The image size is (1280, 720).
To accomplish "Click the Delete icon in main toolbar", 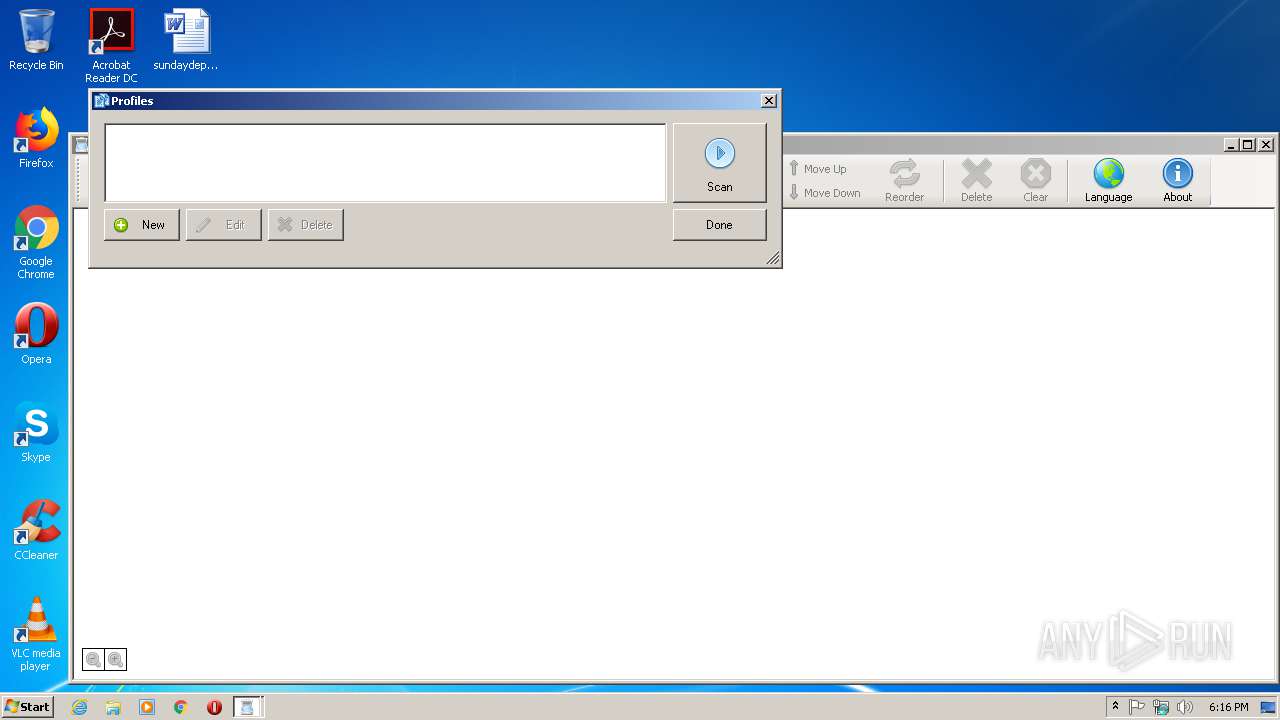I will tap(976, 181).
